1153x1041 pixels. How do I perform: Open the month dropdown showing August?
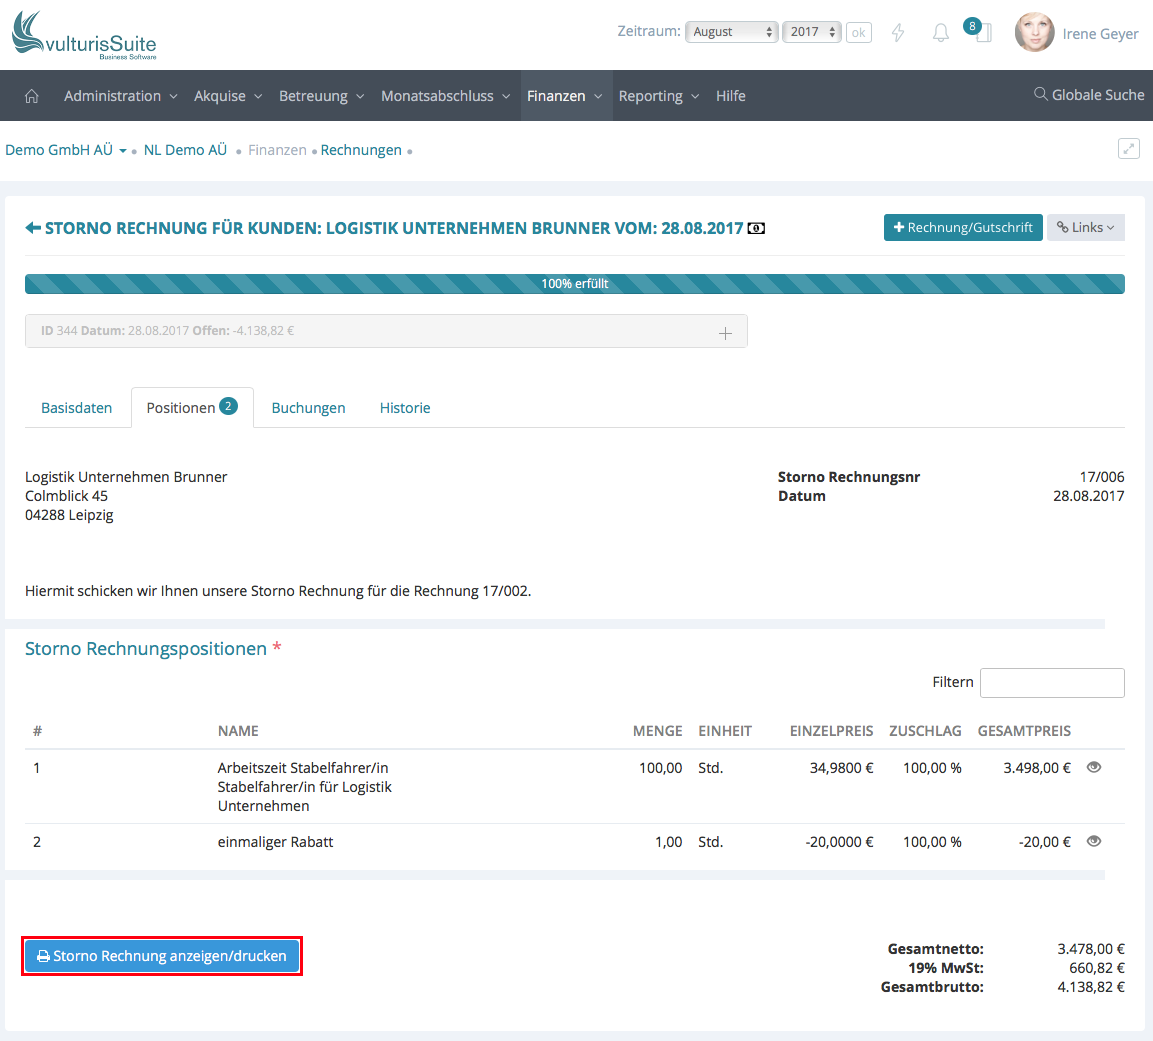coord(731,32)
